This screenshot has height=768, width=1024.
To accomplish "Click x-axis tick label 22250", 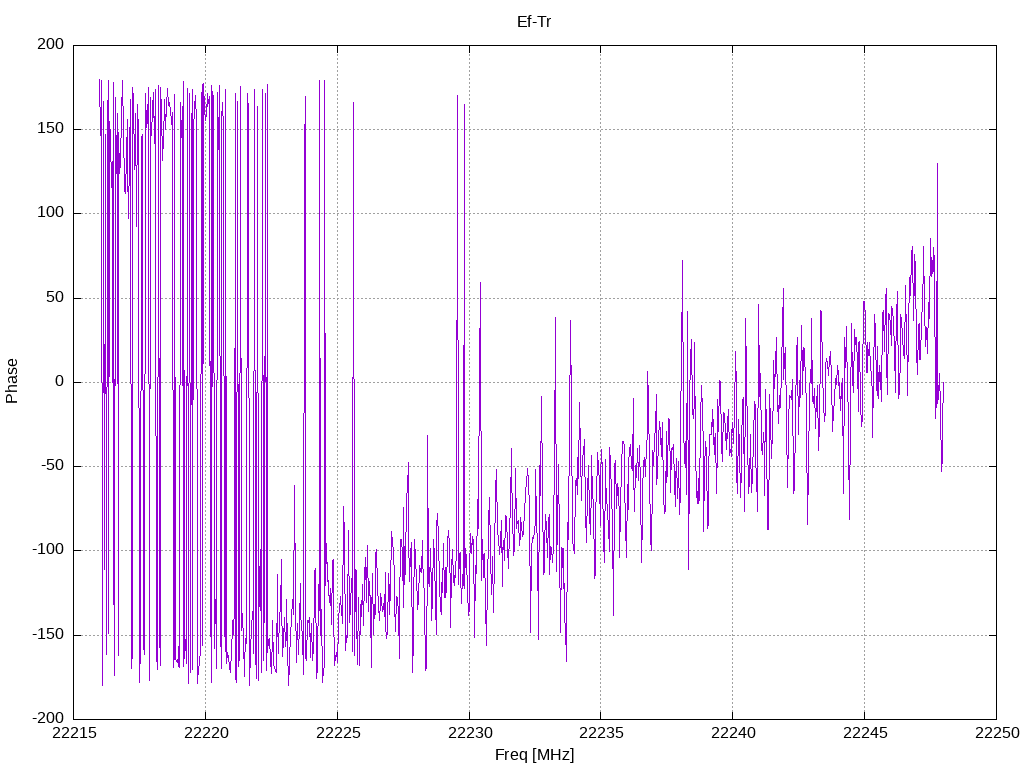I will pyautogui.click(x=997, y=733).
